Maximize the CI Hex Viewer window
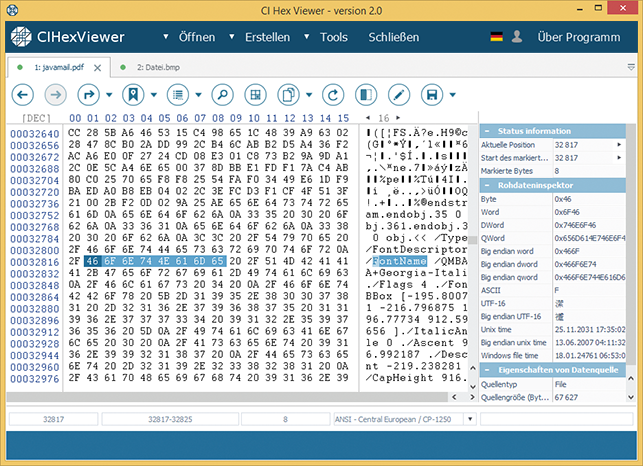This screenshot has height=466, width=643. point(598,8)
